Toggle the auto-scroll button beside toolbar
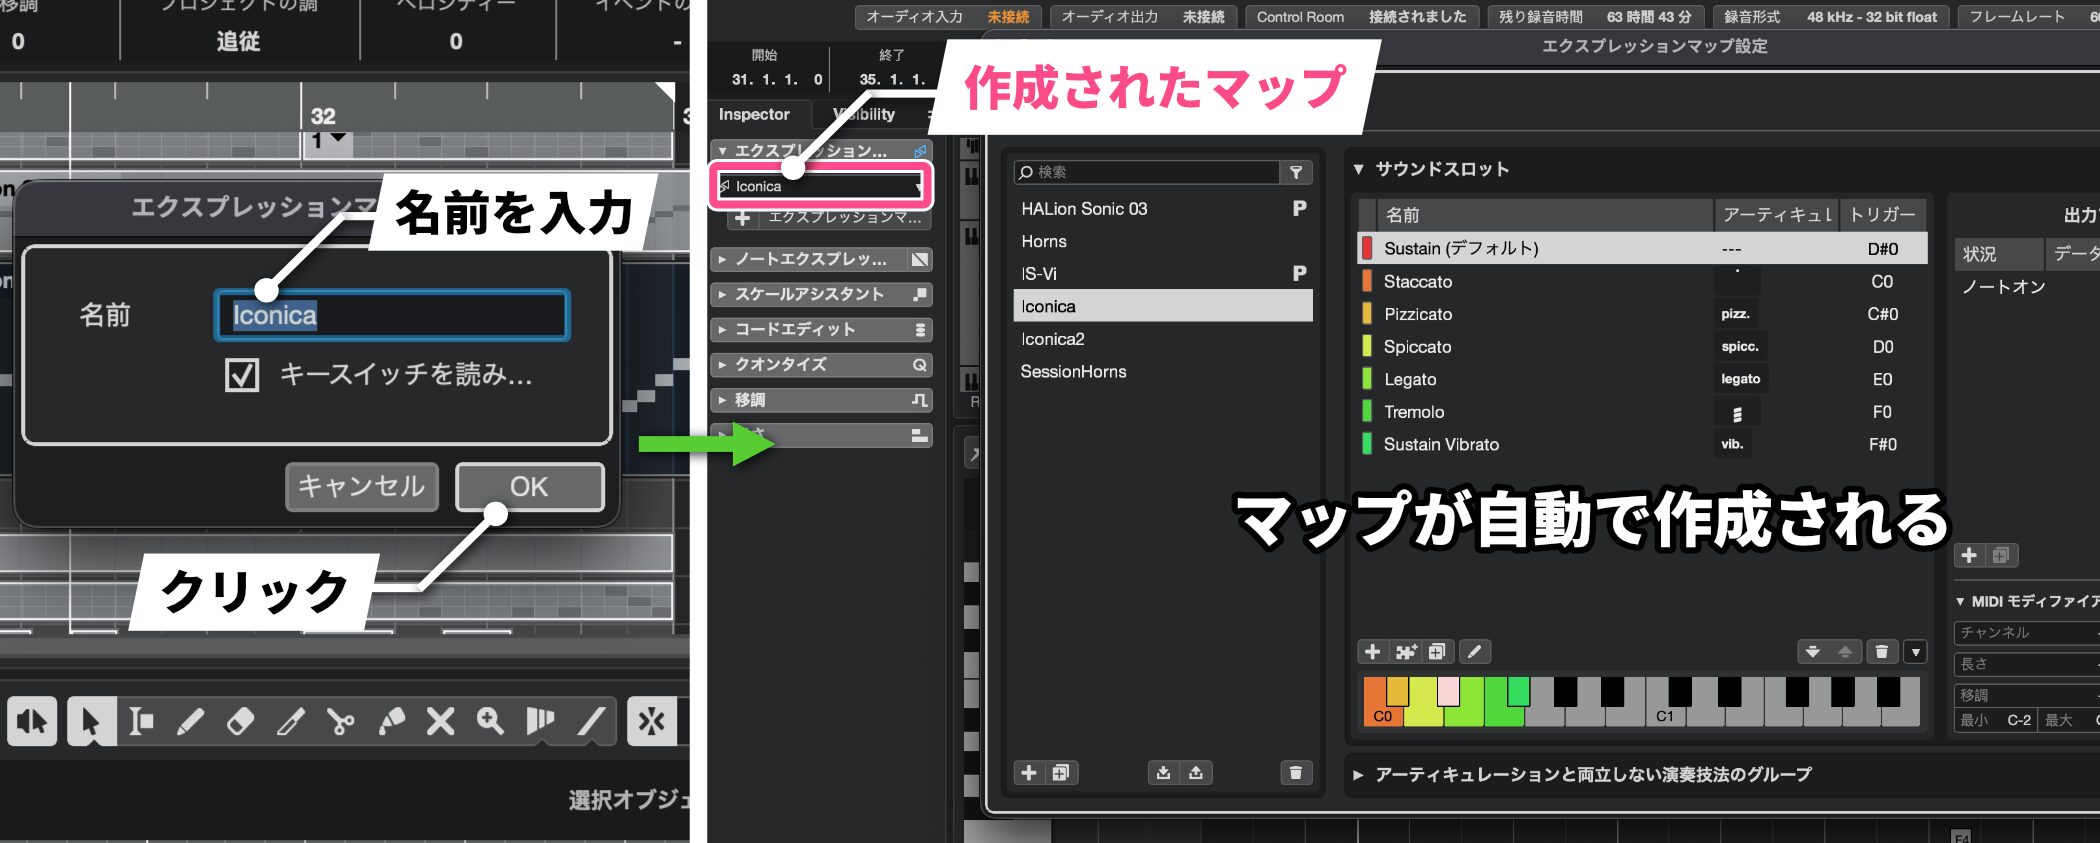Screen dimensions: 2100x843 [x=651, y=721]
